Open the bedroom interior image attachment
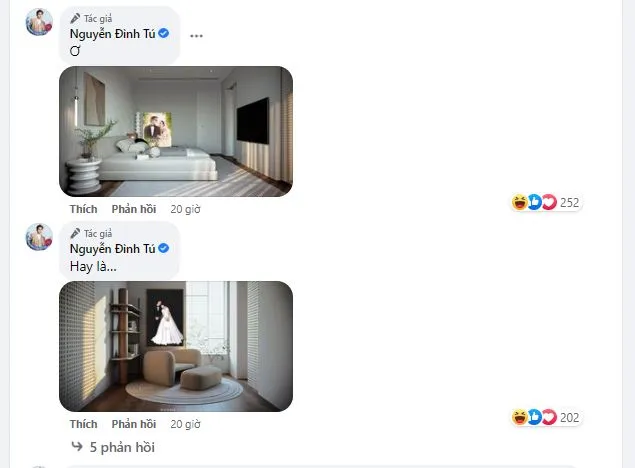 point(176,132)
